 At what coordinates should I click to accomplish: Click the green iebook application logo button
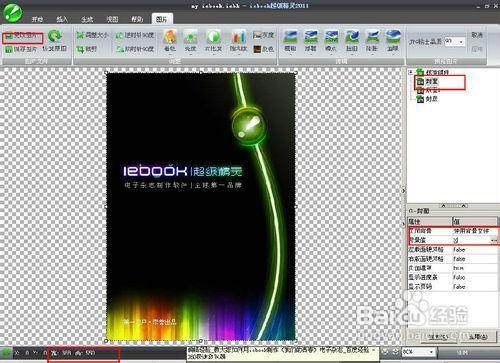tap(12, 12)
